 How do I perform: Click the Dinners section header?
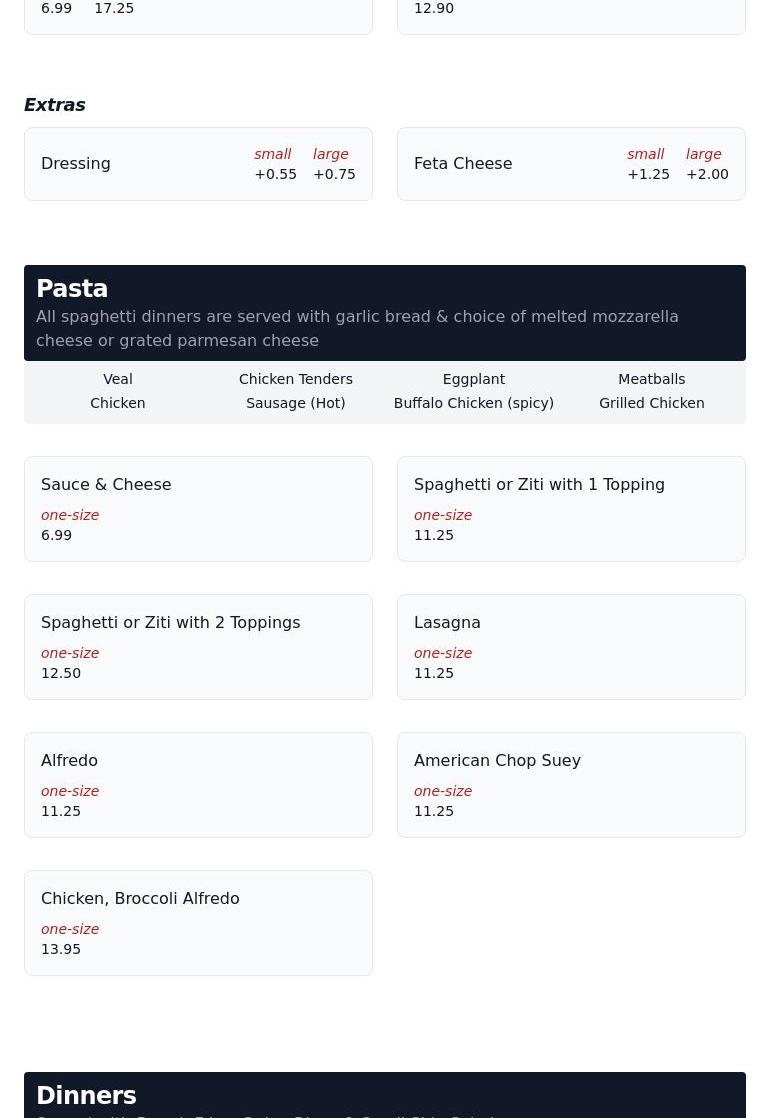click(86, 1096)
